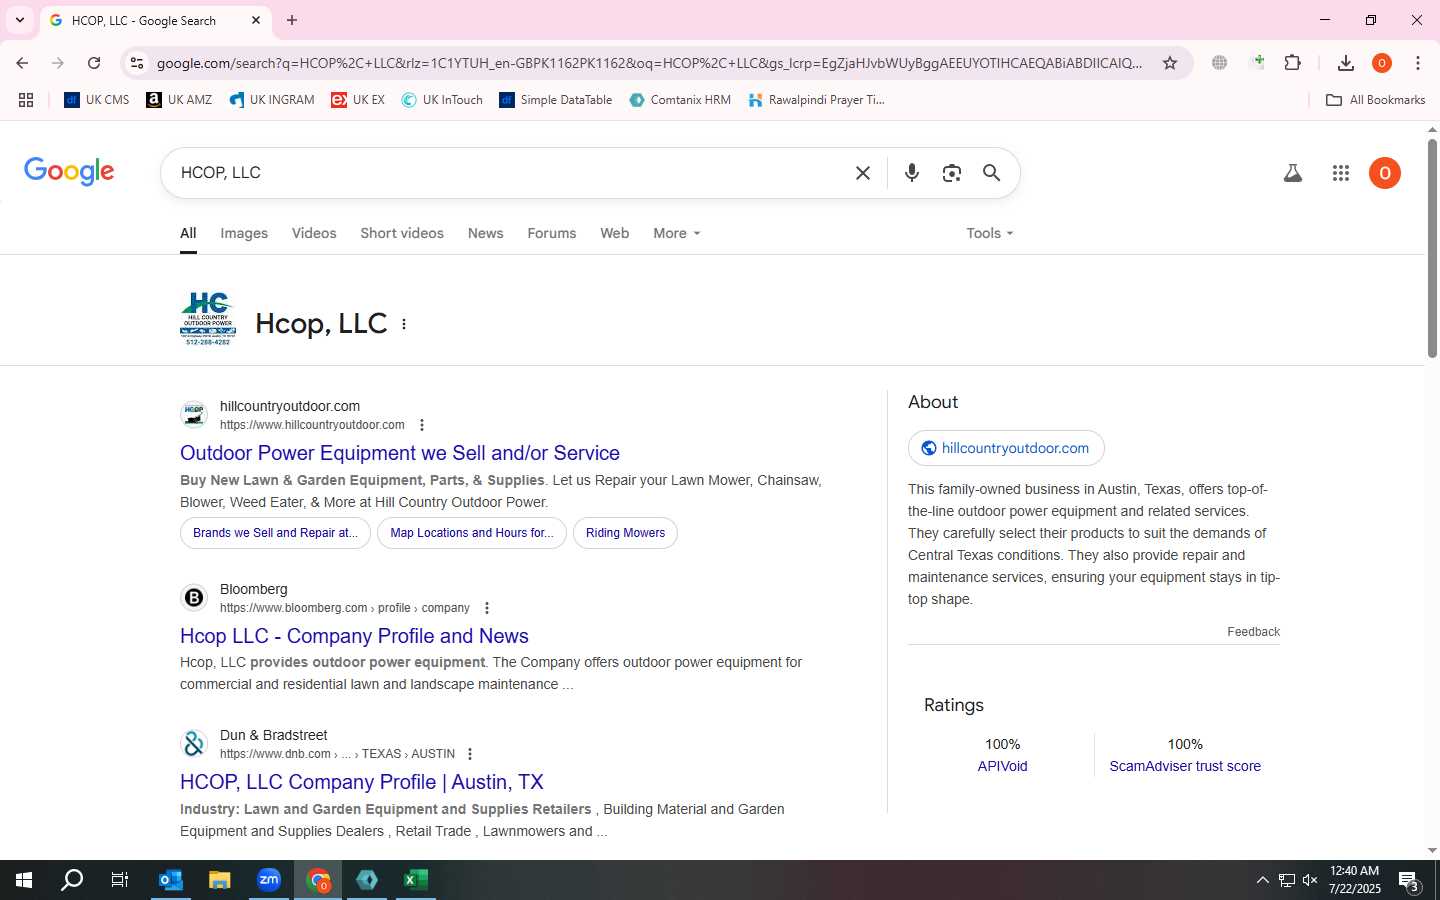Open the UK INGRAM bookmark
The width and height of the screenshot is (1440, 900).
(272, 100)
